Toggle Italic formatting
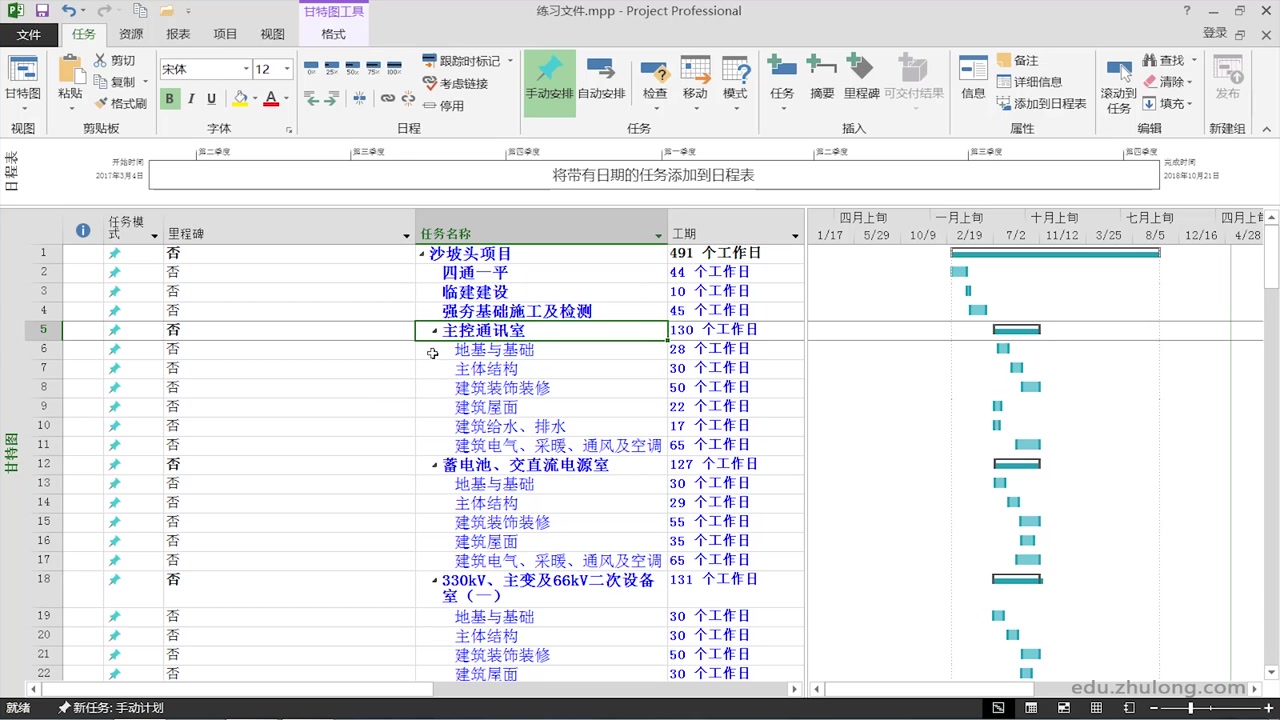 190,98
